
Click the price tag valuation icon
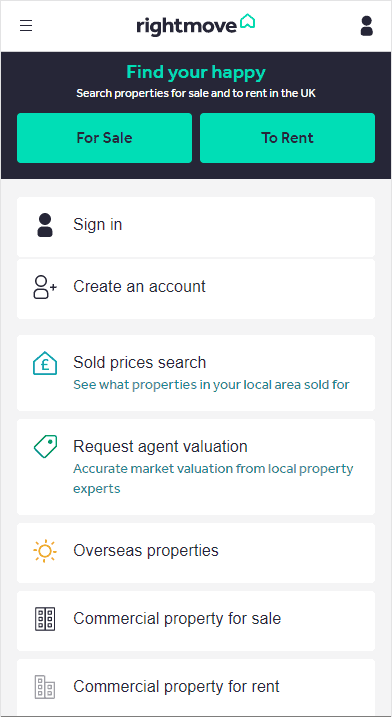coord(45,446)
